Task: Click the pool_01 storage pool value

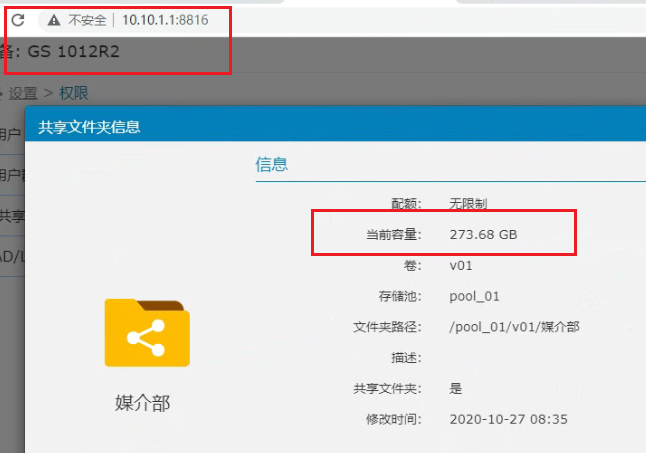Action: tap(475, 296)
